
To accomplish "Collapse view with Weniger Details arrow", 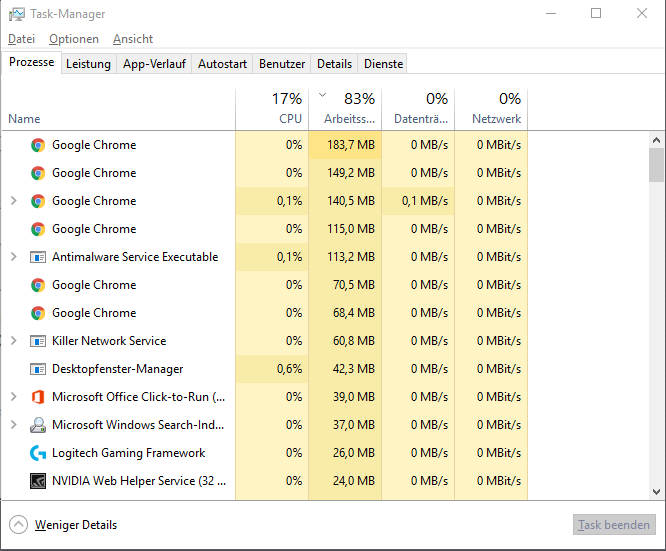I will pyautogui.click(x=18, y=525).
